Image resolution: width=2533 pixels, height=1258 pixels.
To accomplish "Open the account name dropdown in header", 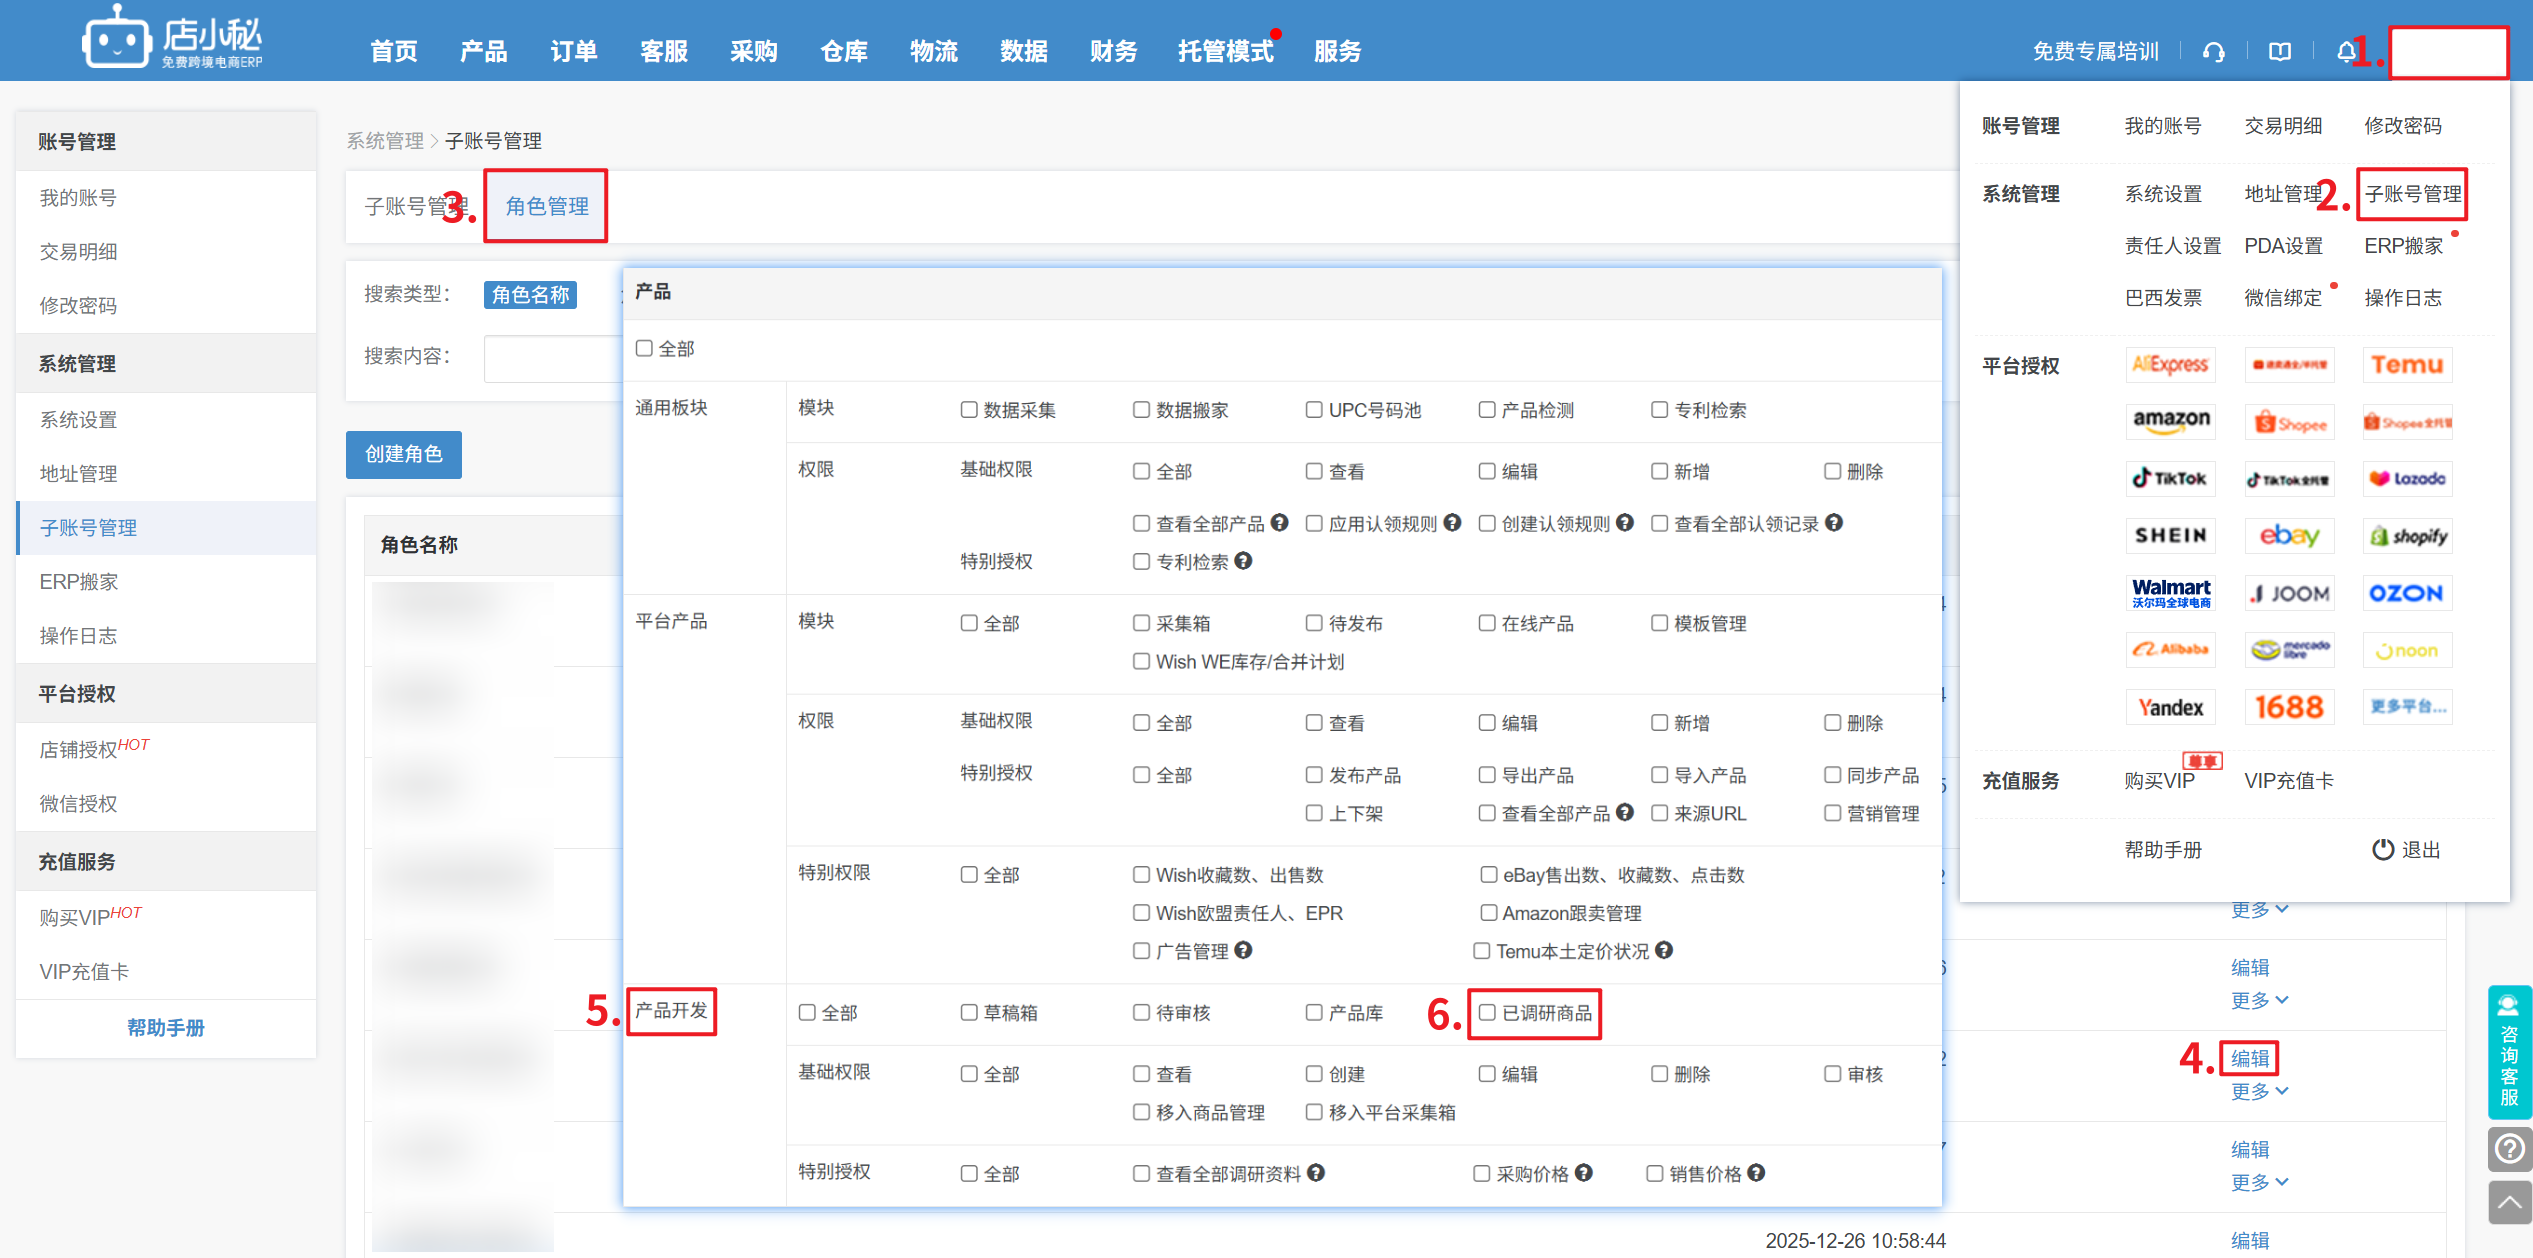I will point(2447,52).
